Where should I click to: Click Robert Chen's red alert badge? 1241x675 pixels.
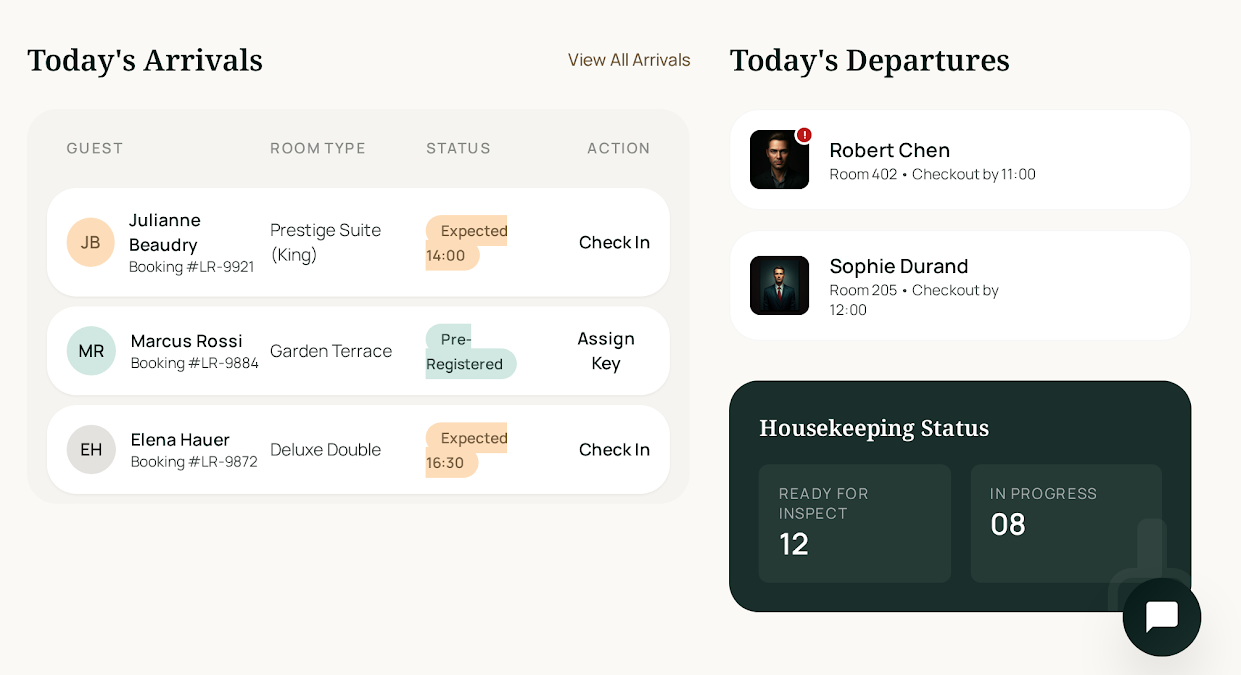[x=804, y=135]
